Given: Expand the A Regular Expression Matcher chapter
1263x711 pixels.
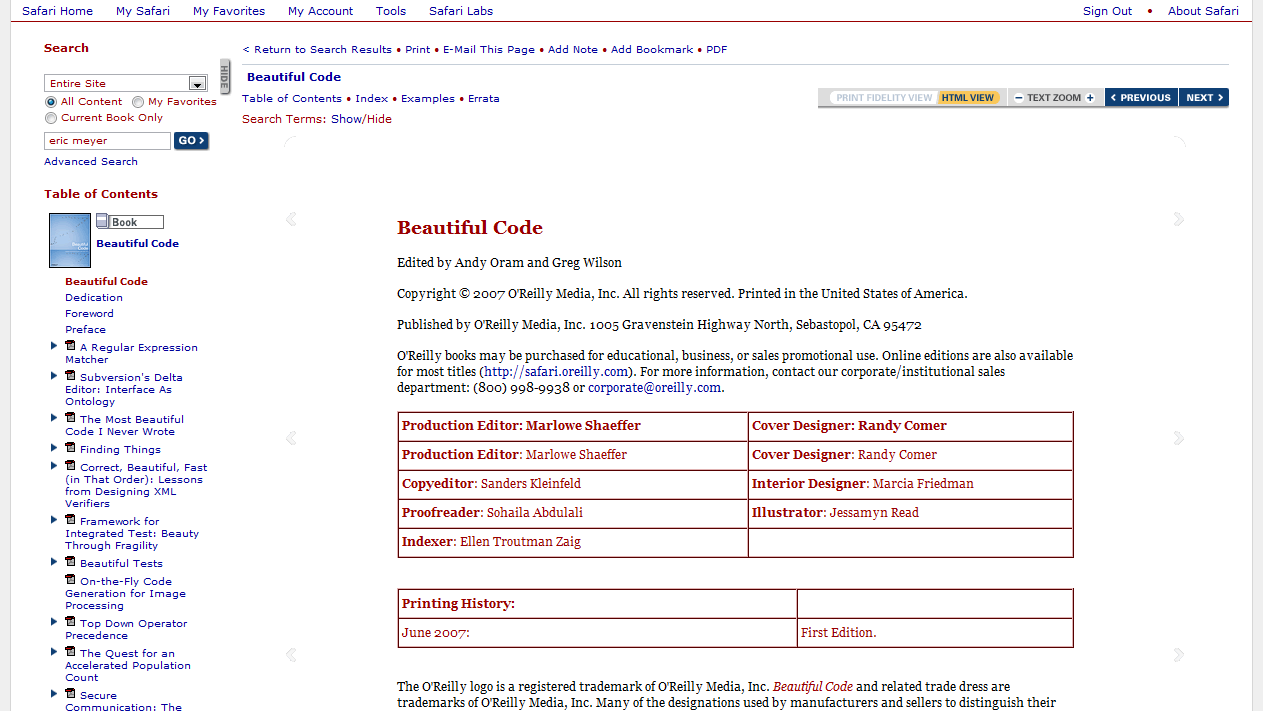Looking at the screenshot, I should (53, 345).
